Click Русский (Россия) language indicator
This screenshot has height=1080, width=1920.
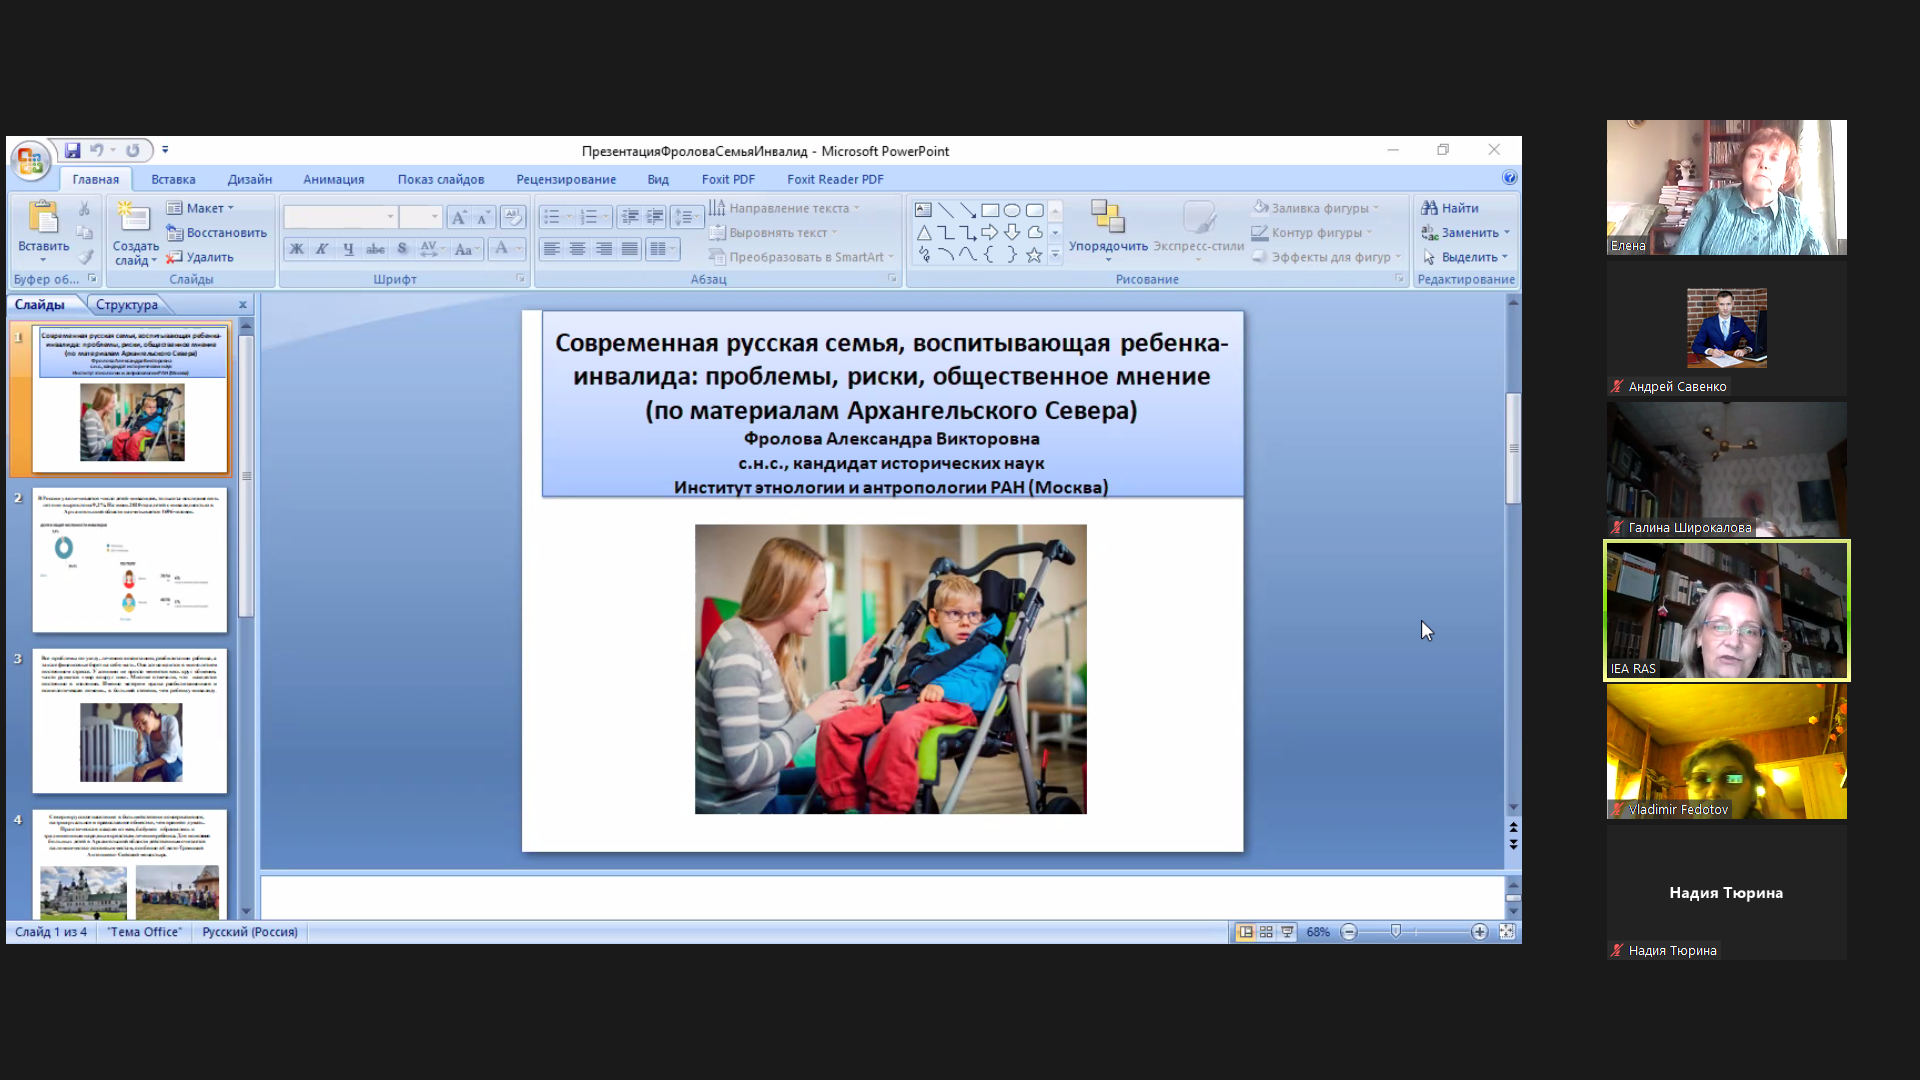pyautogui.click(x=250, y=932)
